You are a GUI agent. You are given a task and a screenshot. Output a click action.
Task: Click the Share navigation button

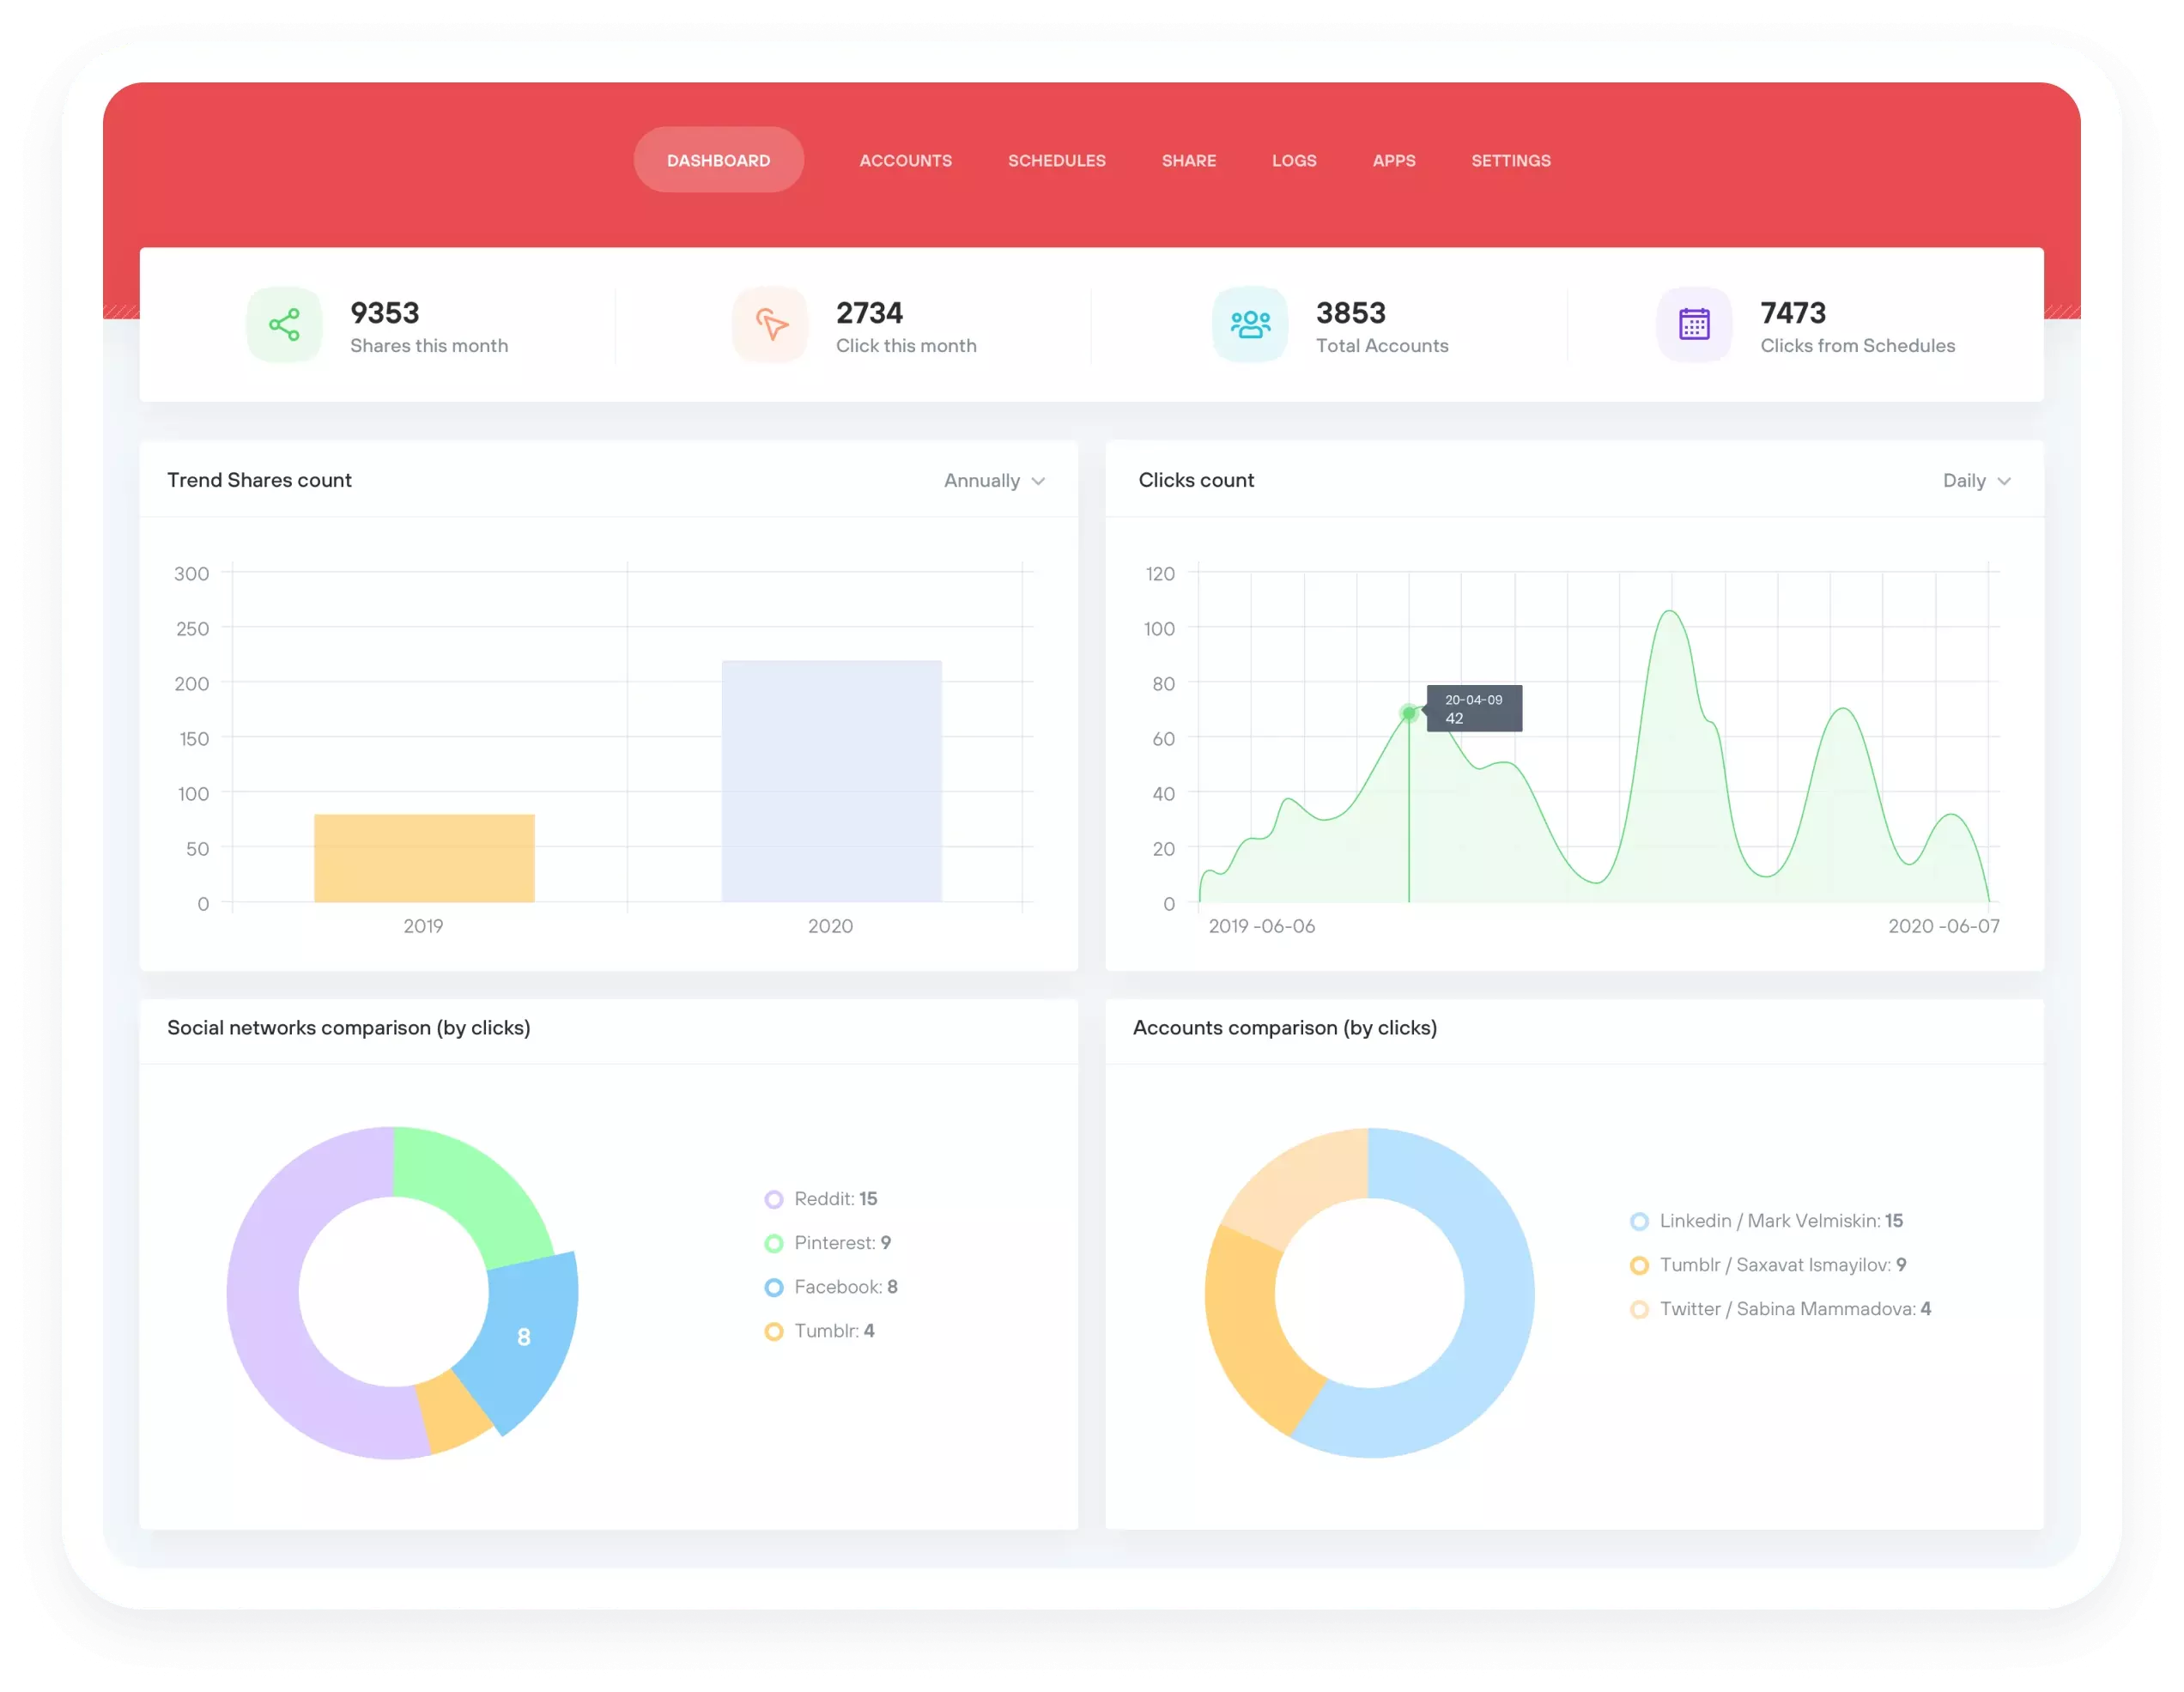pos(1184,160)
